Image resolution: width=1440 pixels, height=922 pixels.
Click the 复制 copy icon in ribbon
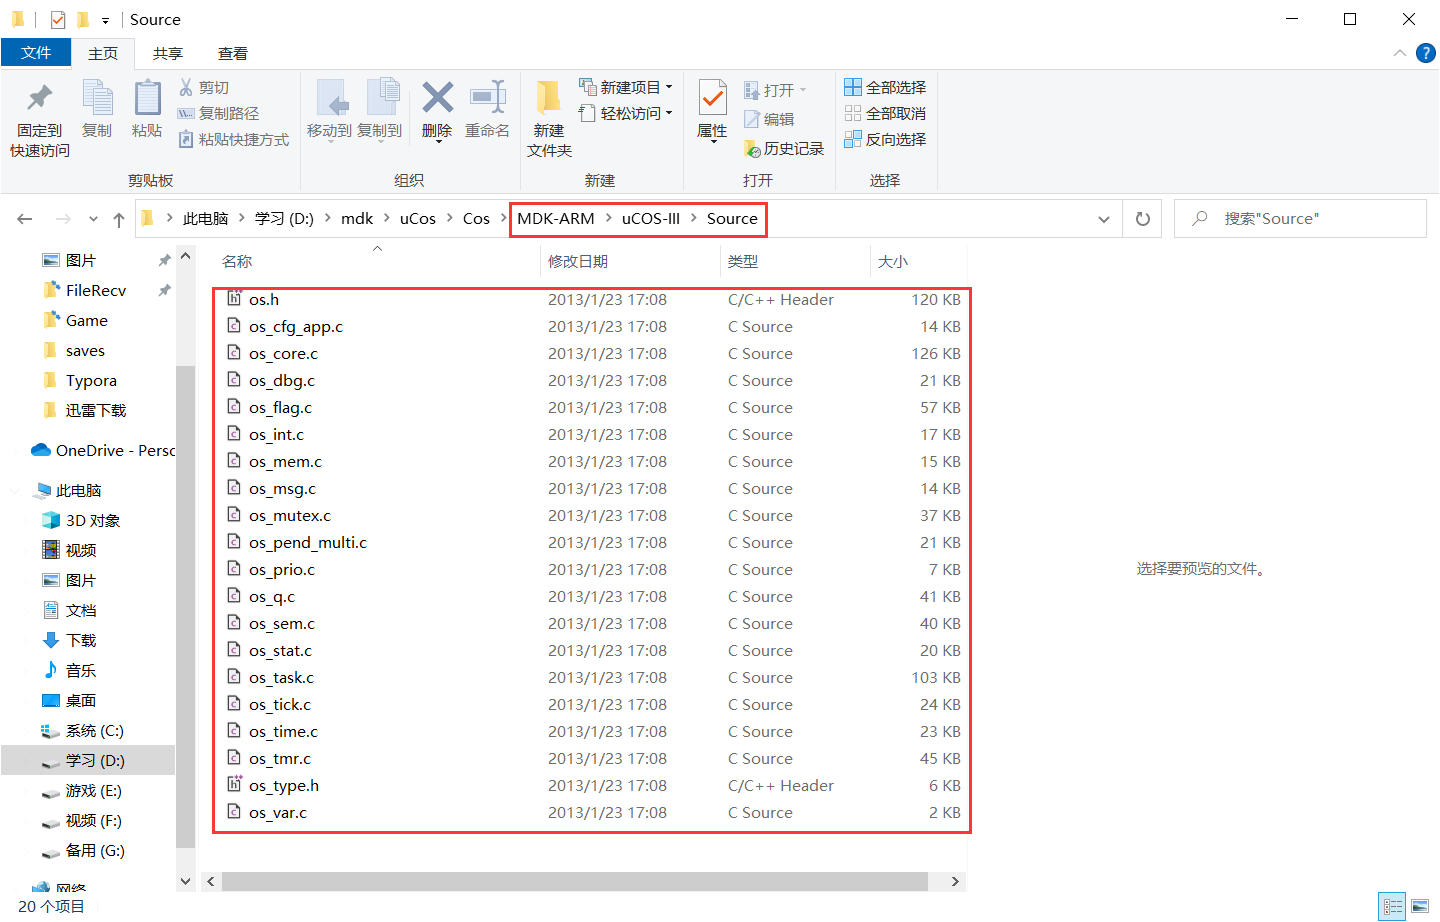point(97,98)
